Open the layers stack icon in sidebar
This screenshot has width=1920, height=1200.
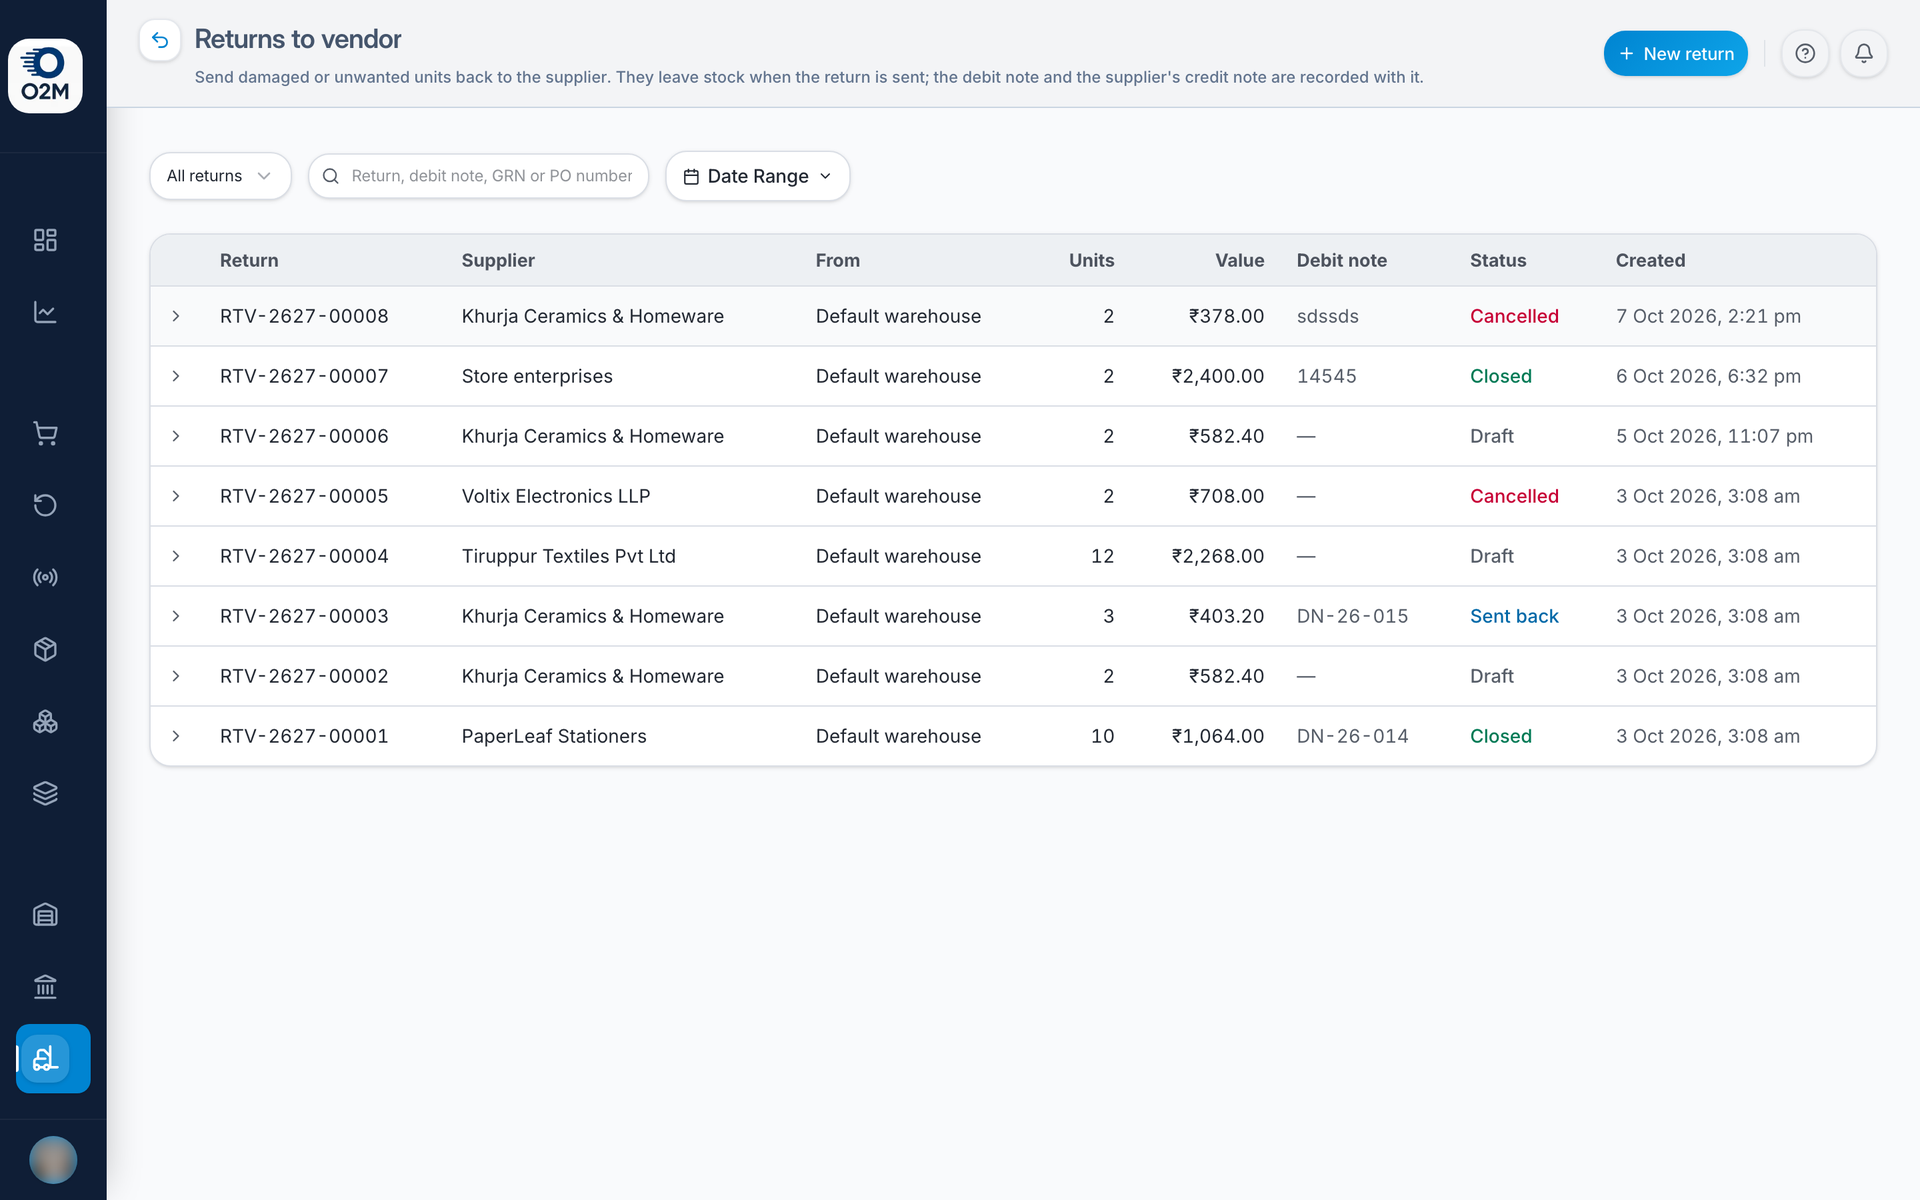45,793
